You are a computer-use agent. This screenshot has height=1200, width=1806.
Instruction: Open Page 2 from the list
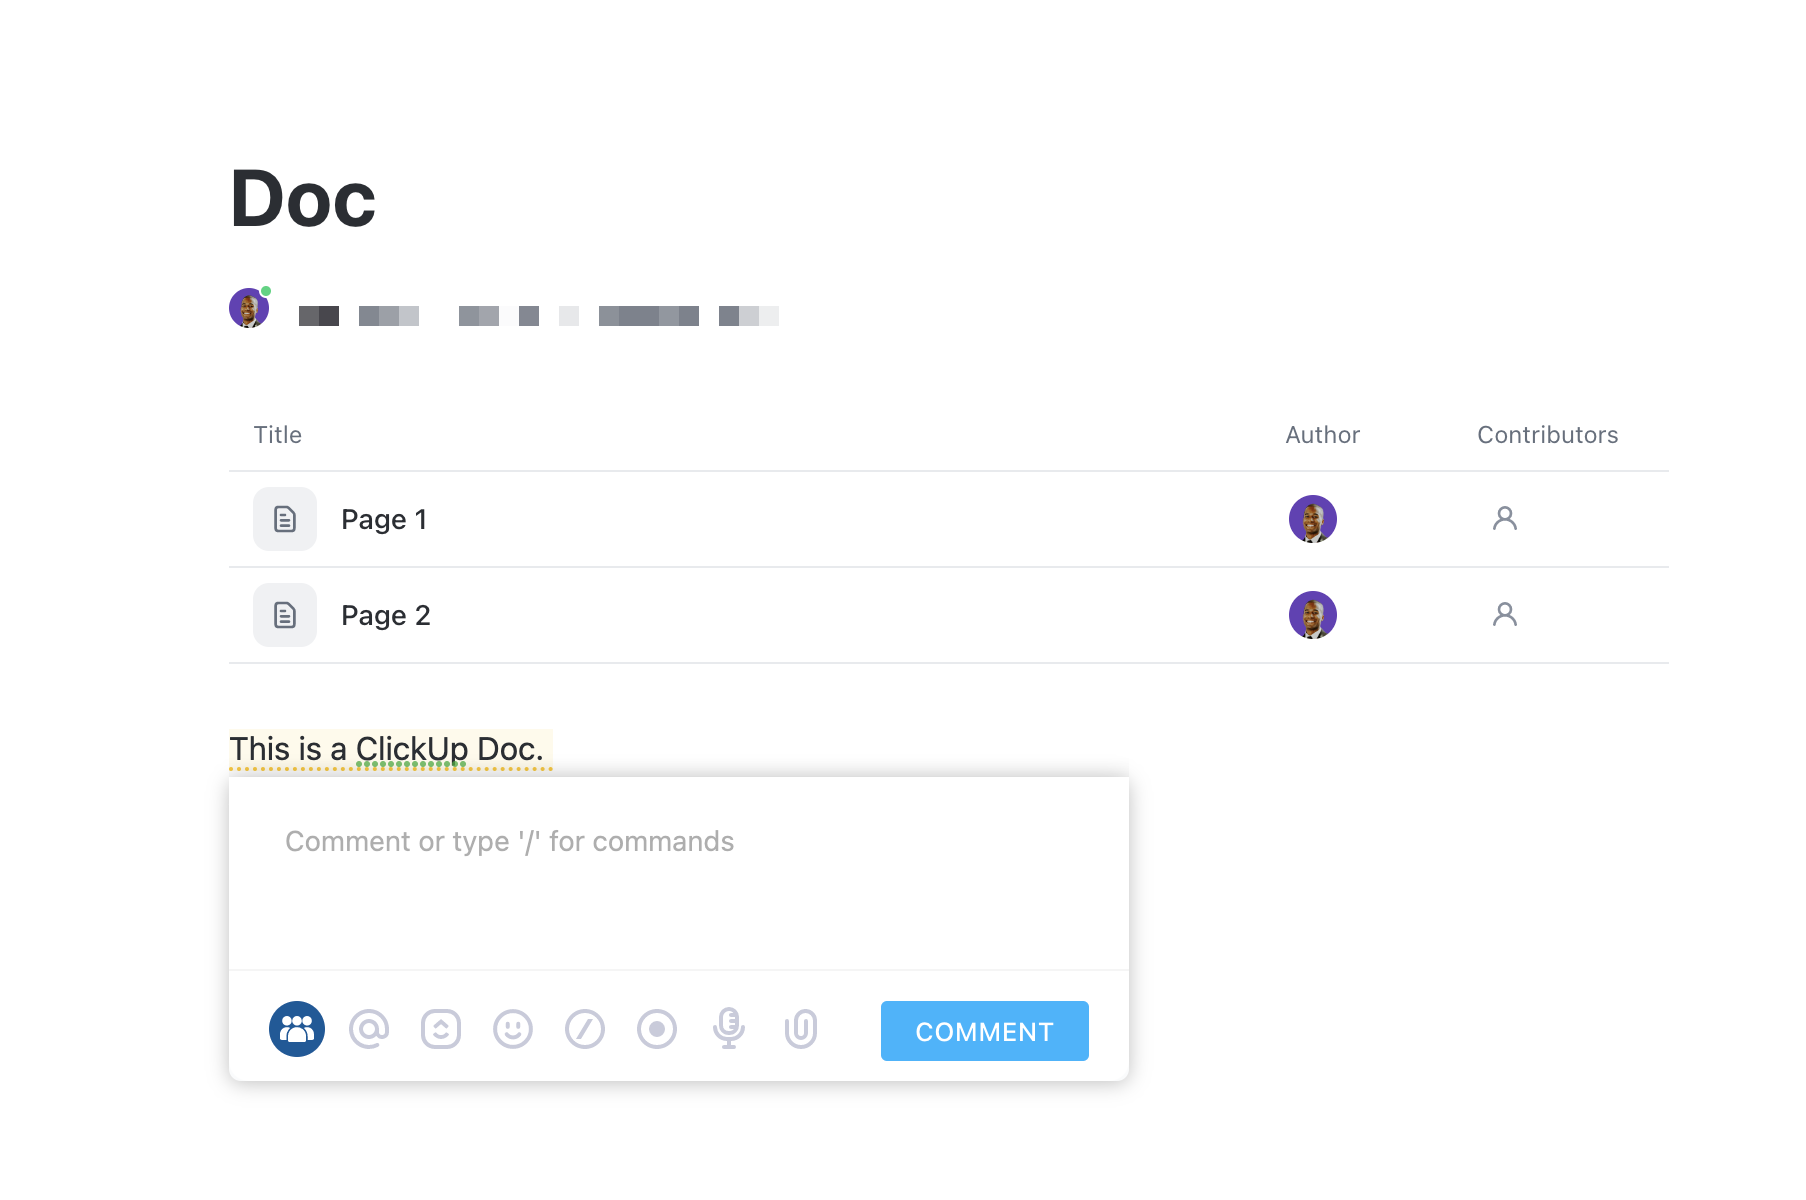click(386, 616)
